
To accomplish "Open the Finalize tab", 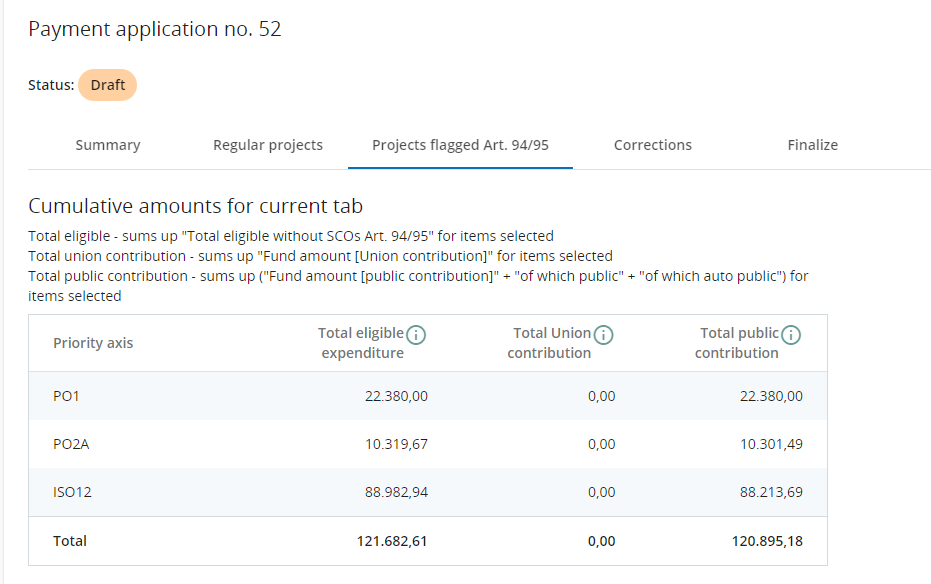I will pos(813,145).
